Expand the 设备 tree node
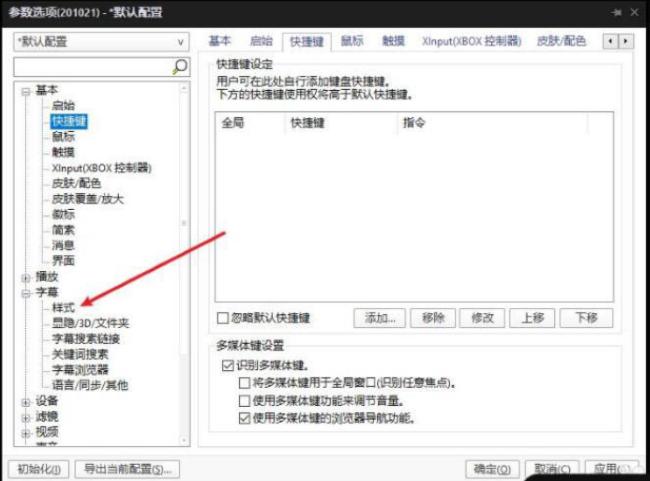The image size is (650, 481). coord(26,401)
